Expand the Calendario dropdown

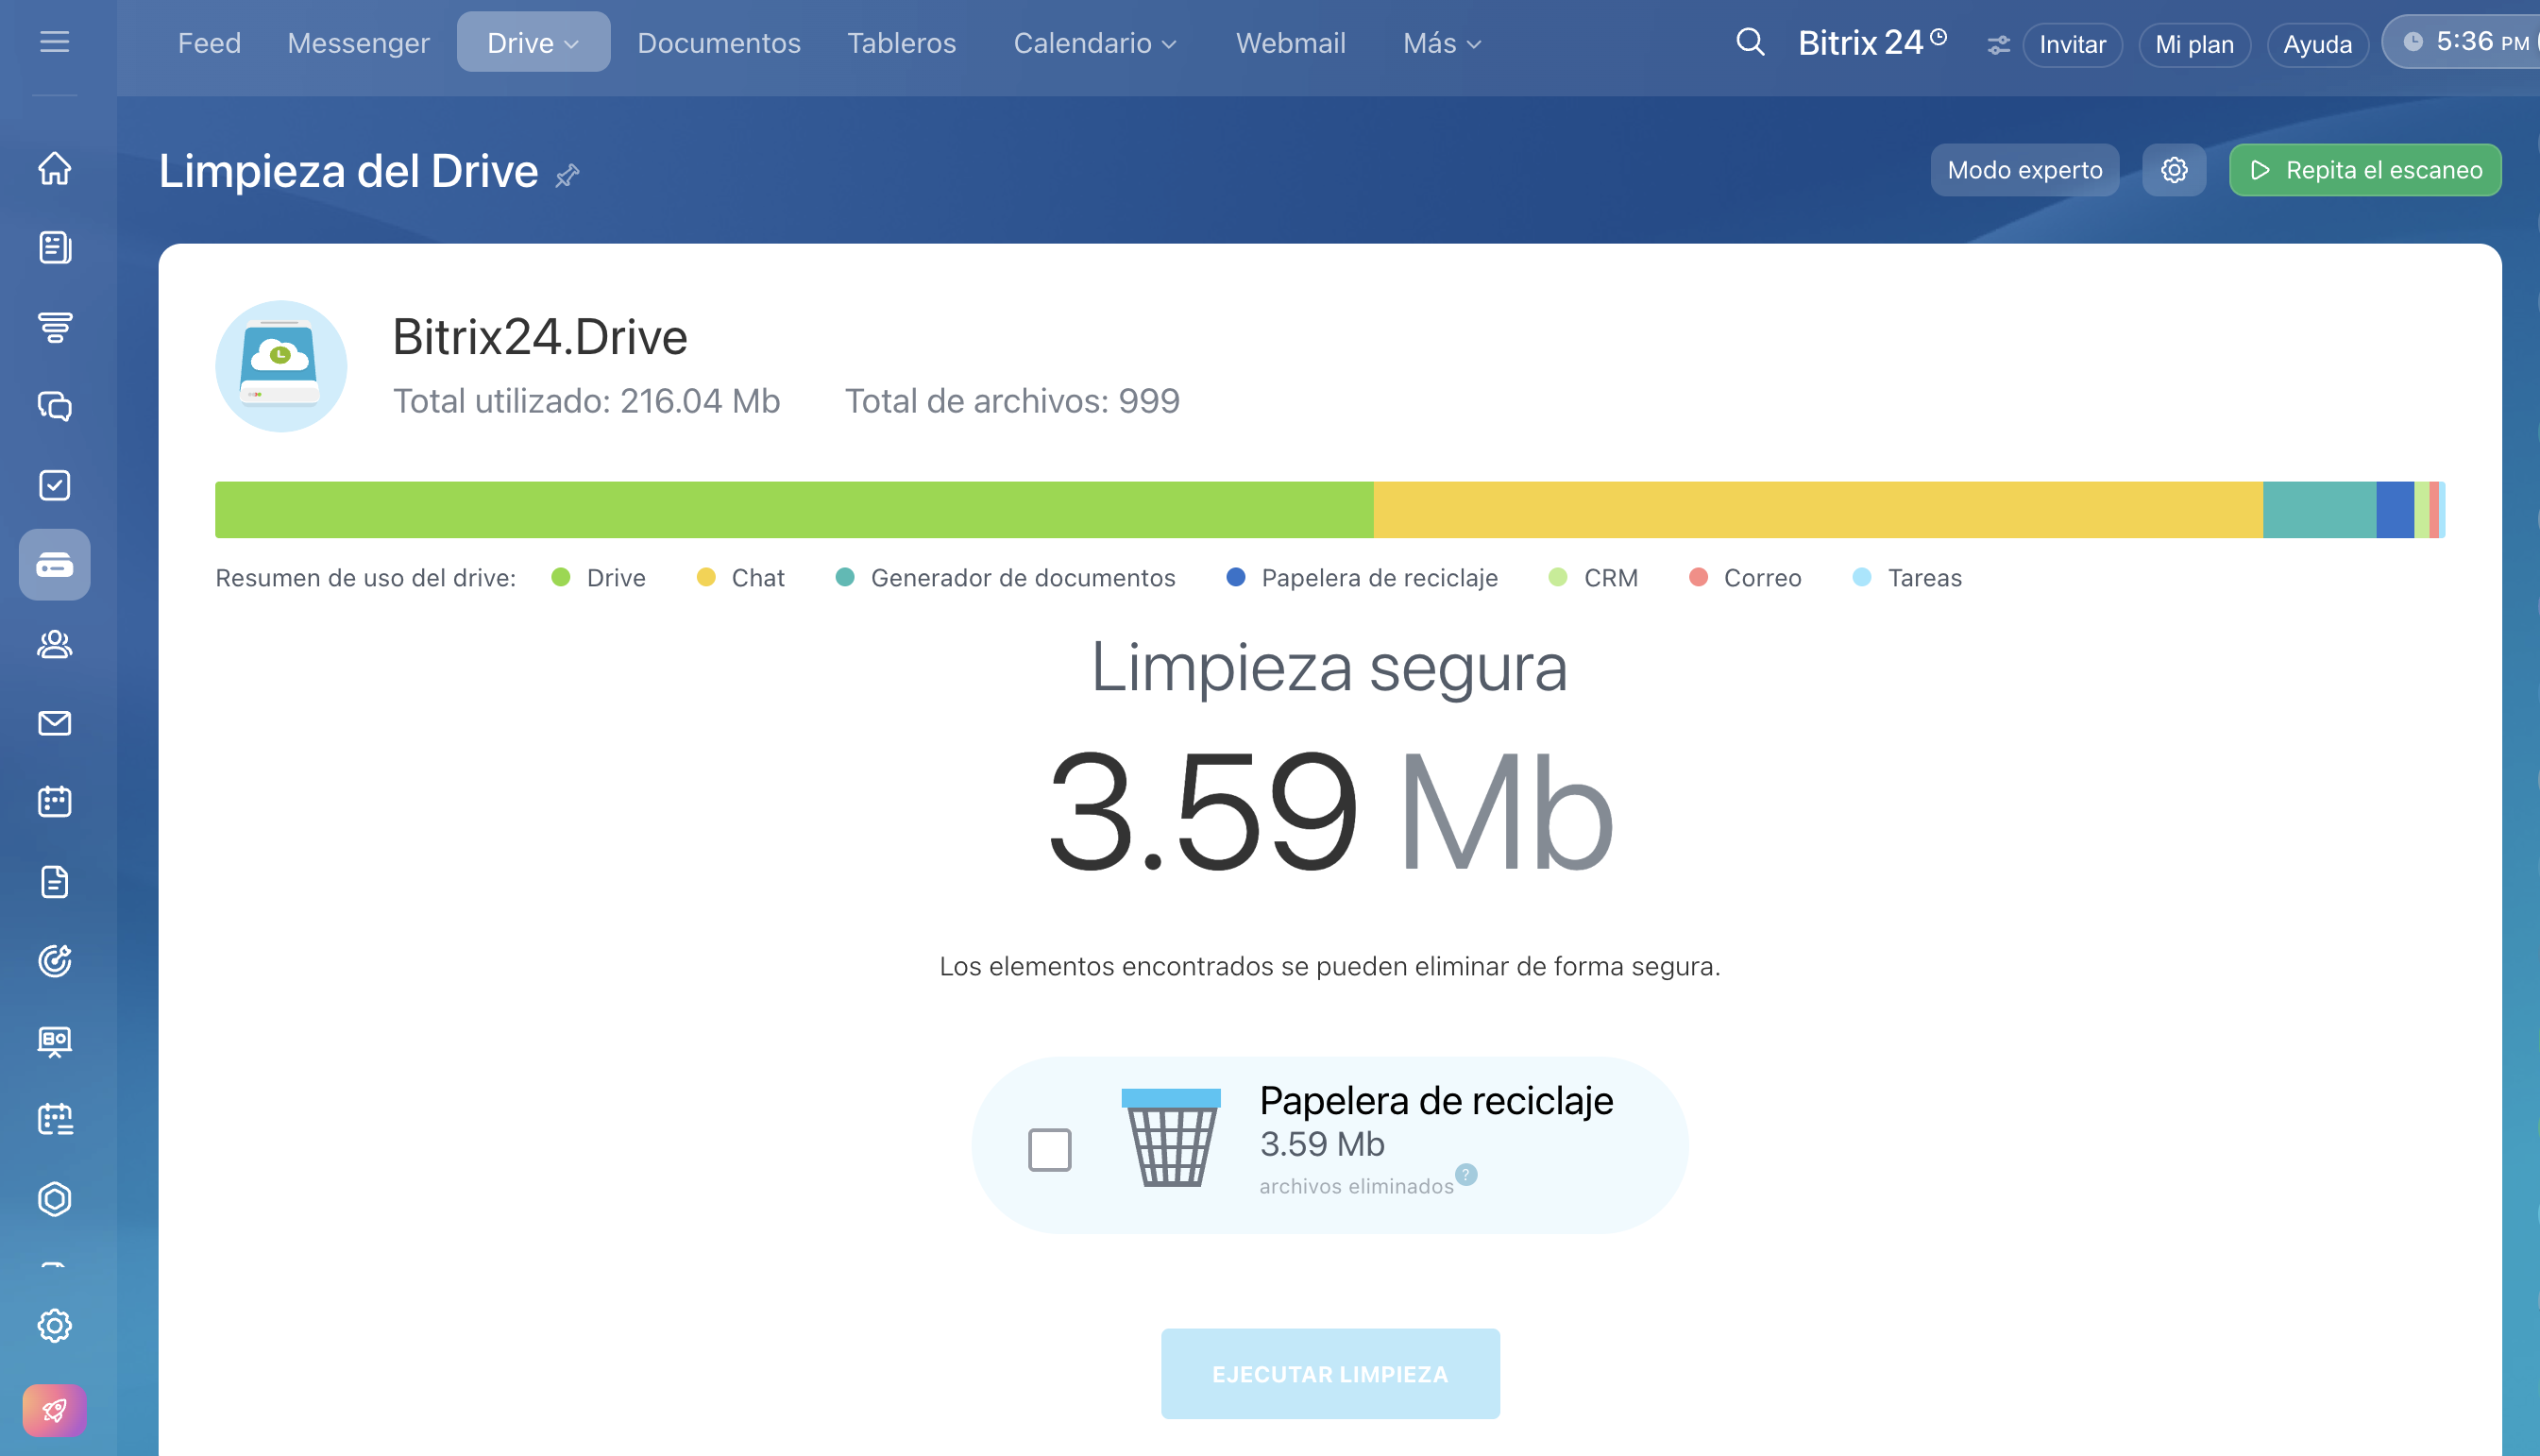(x=1094, y=43)
